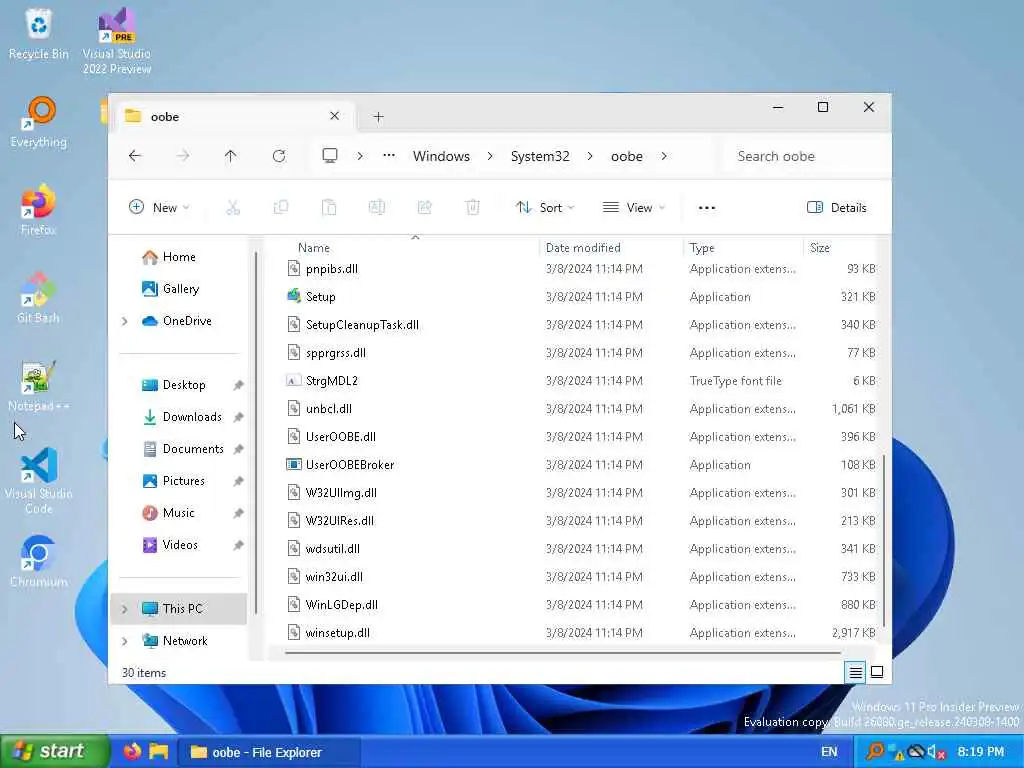Open Chromium desktop shortcut
Screen dimensions: 1024x768
[39, 562]
